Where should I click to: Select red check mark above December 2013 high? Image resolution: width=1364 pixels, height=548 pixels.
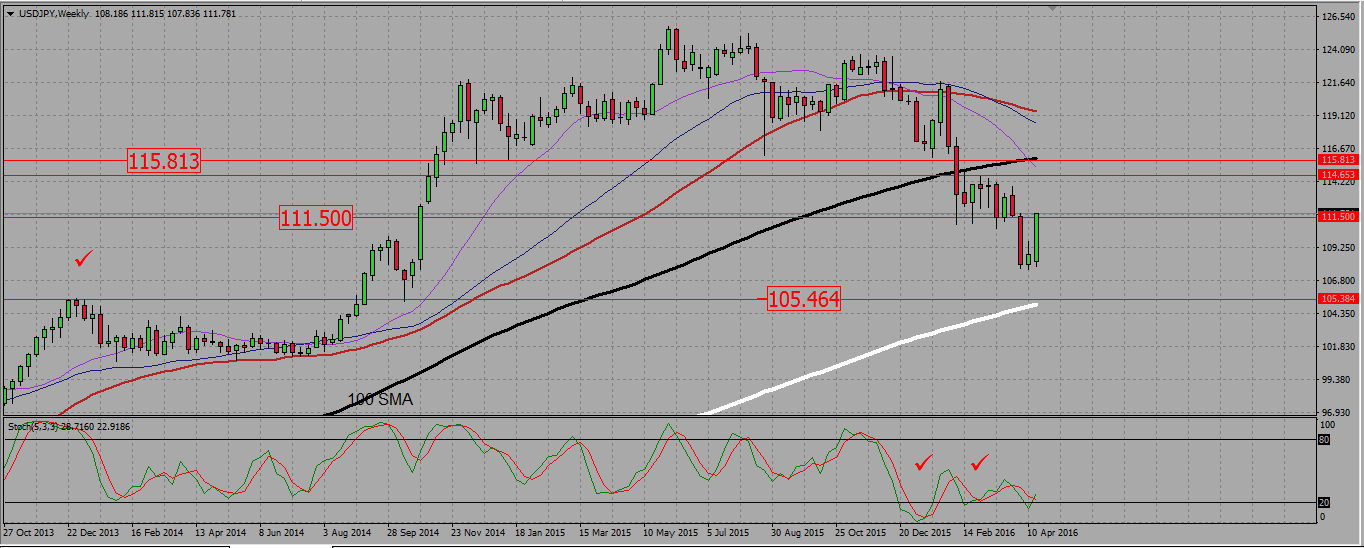click(84, 259)
